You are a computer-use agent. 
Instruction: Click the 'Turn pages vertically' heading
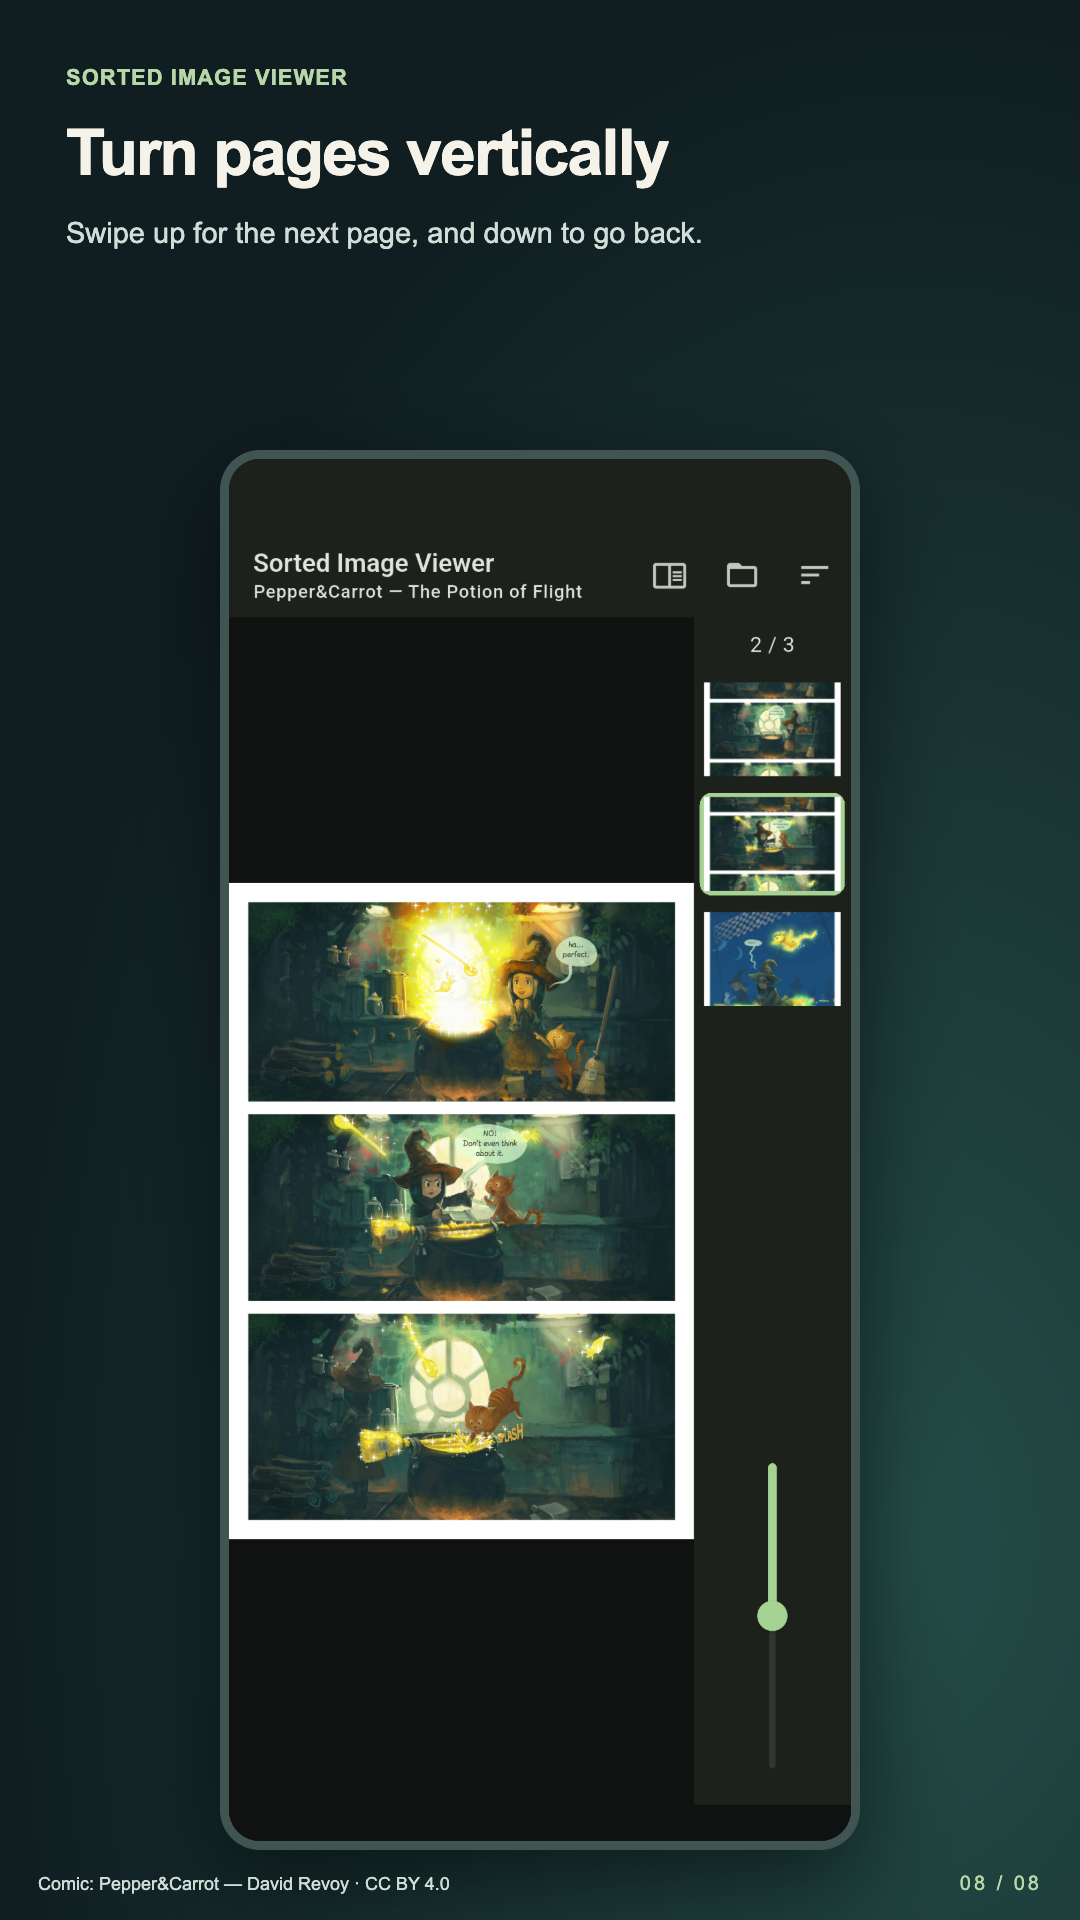click(367, 154)
